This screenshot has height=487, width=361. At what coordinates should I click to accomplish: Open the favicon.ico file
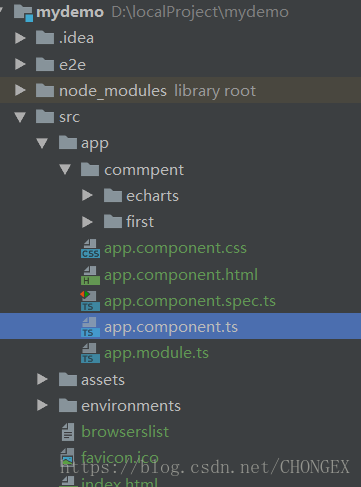coord(120,457)
